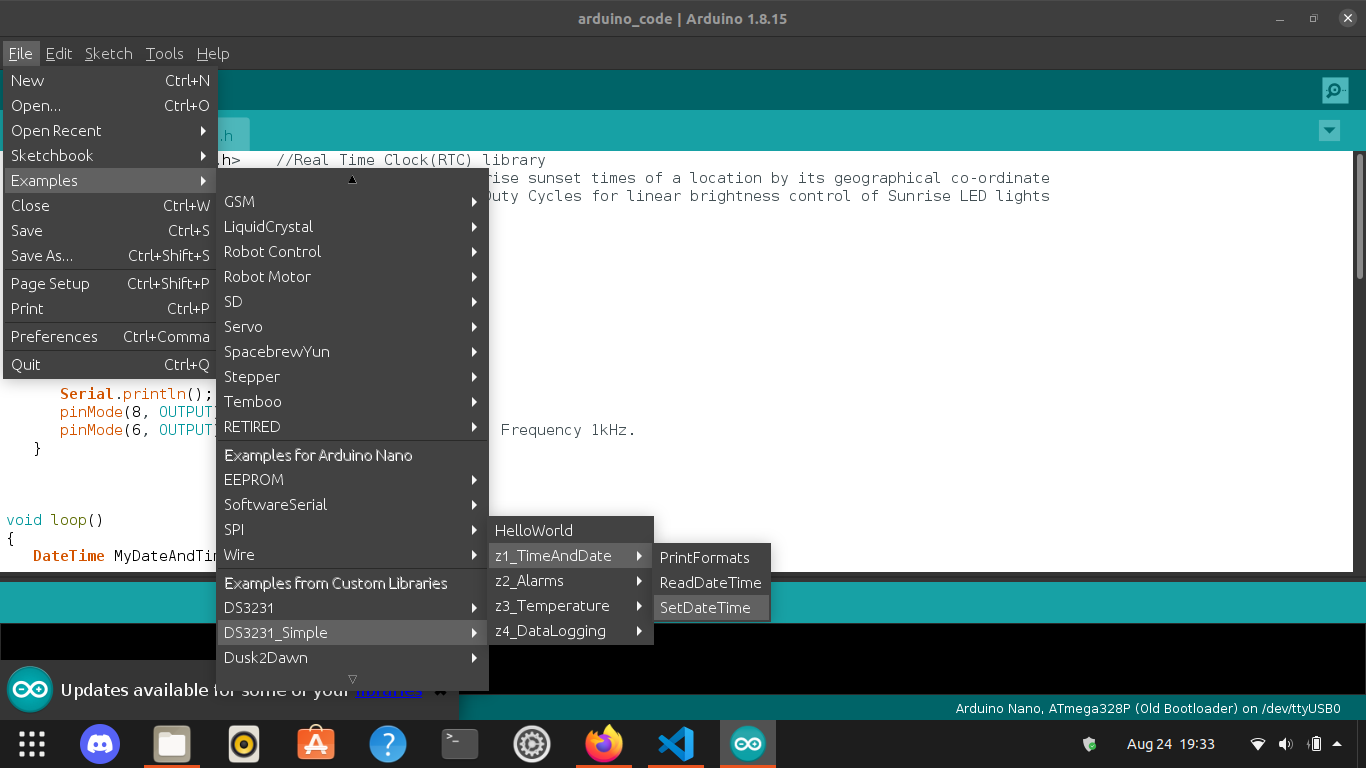Open Preferences from the File menu
Viewport: 1366px width, 768px height.
coord(110,337)
